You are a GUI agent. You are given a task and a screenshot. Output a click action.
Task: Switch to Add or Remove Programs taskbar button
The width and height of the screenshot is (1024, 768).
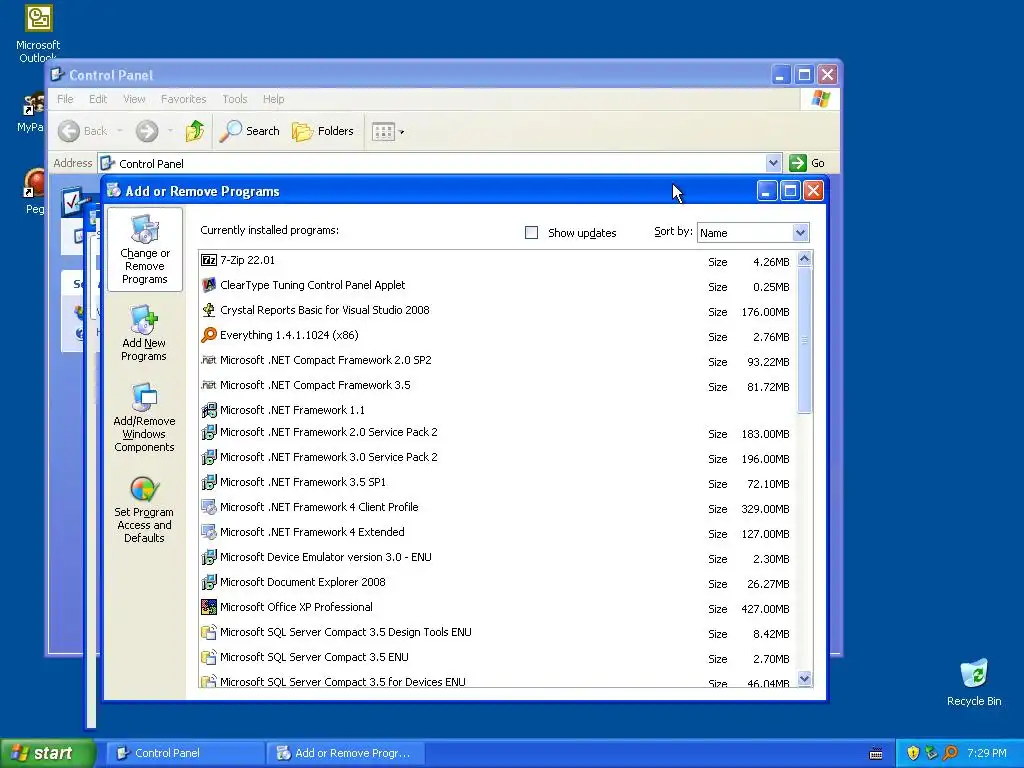tap(346, 753)
